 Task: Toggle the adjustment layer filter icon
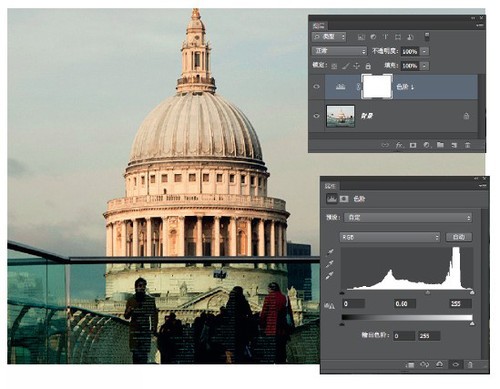pyautogui.click(x=373, y=37)
